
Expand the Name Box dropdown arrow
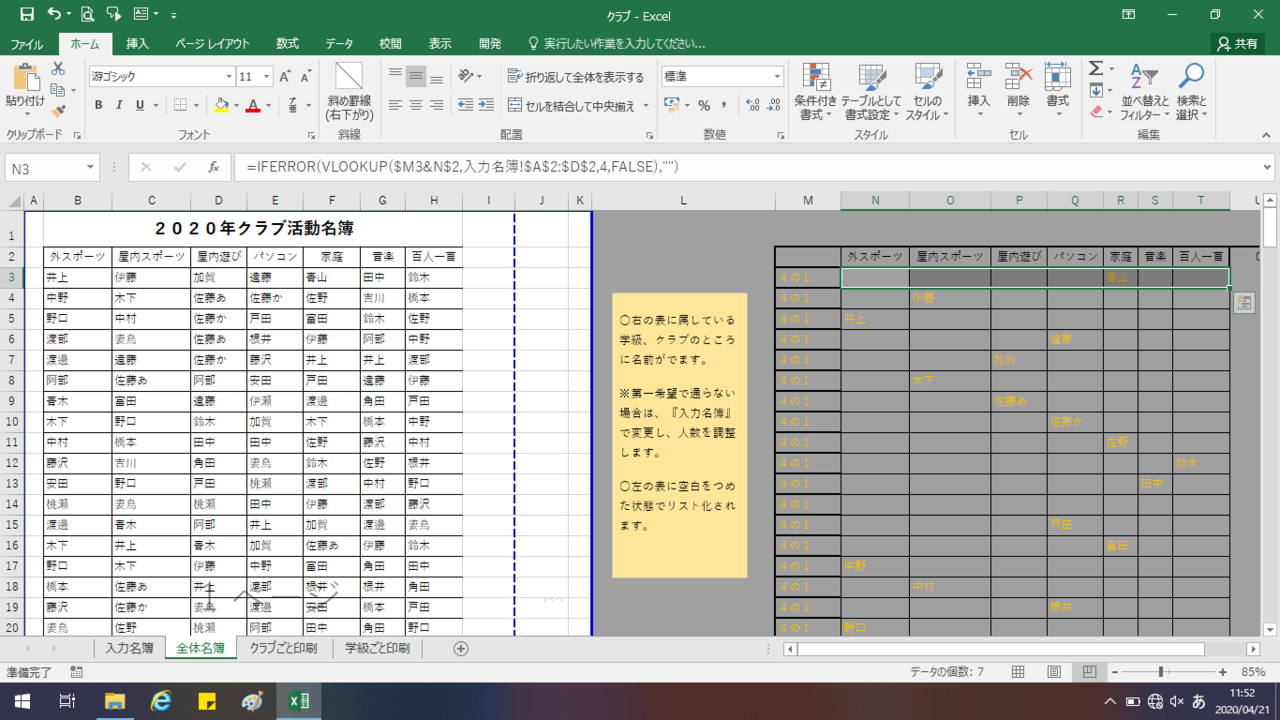(90, 168)
